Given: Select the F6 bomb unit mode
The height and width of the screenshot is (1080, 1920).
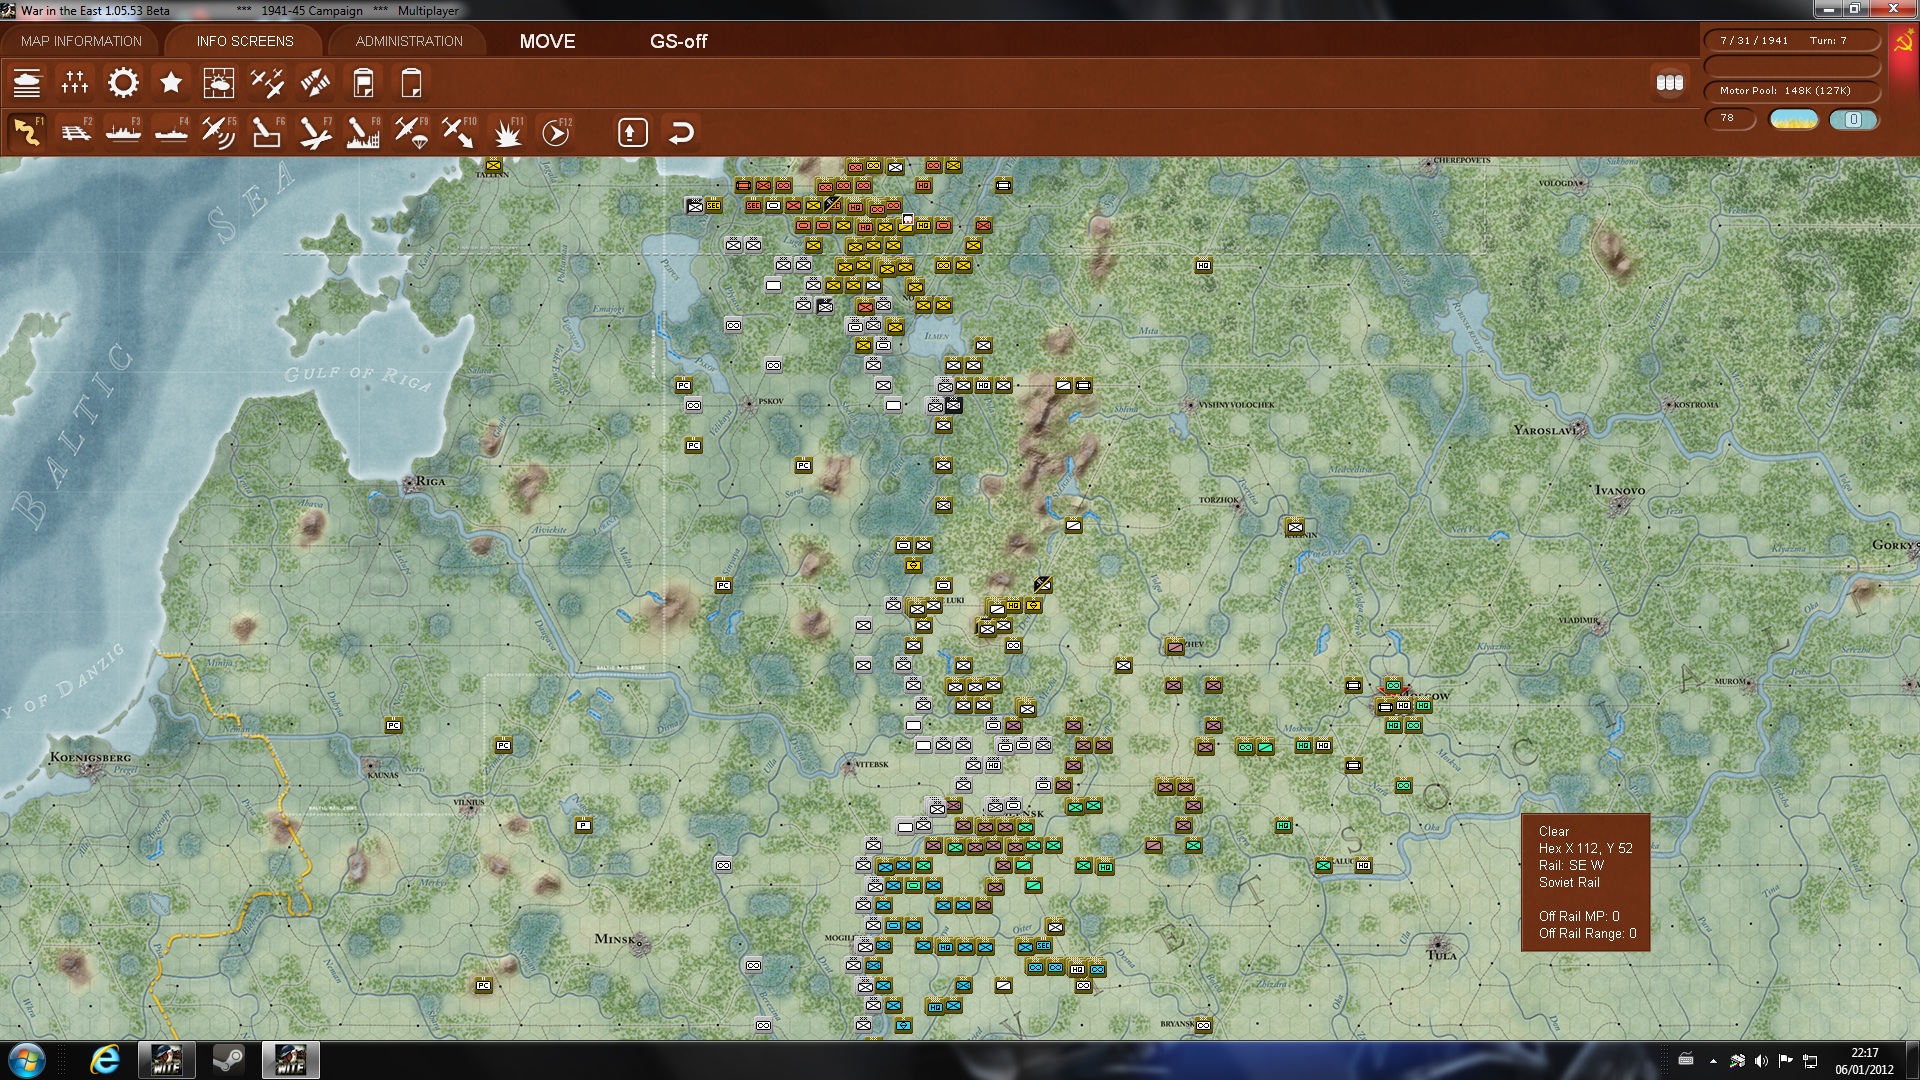Looking at the screenshot, I should tap(267, 132).
